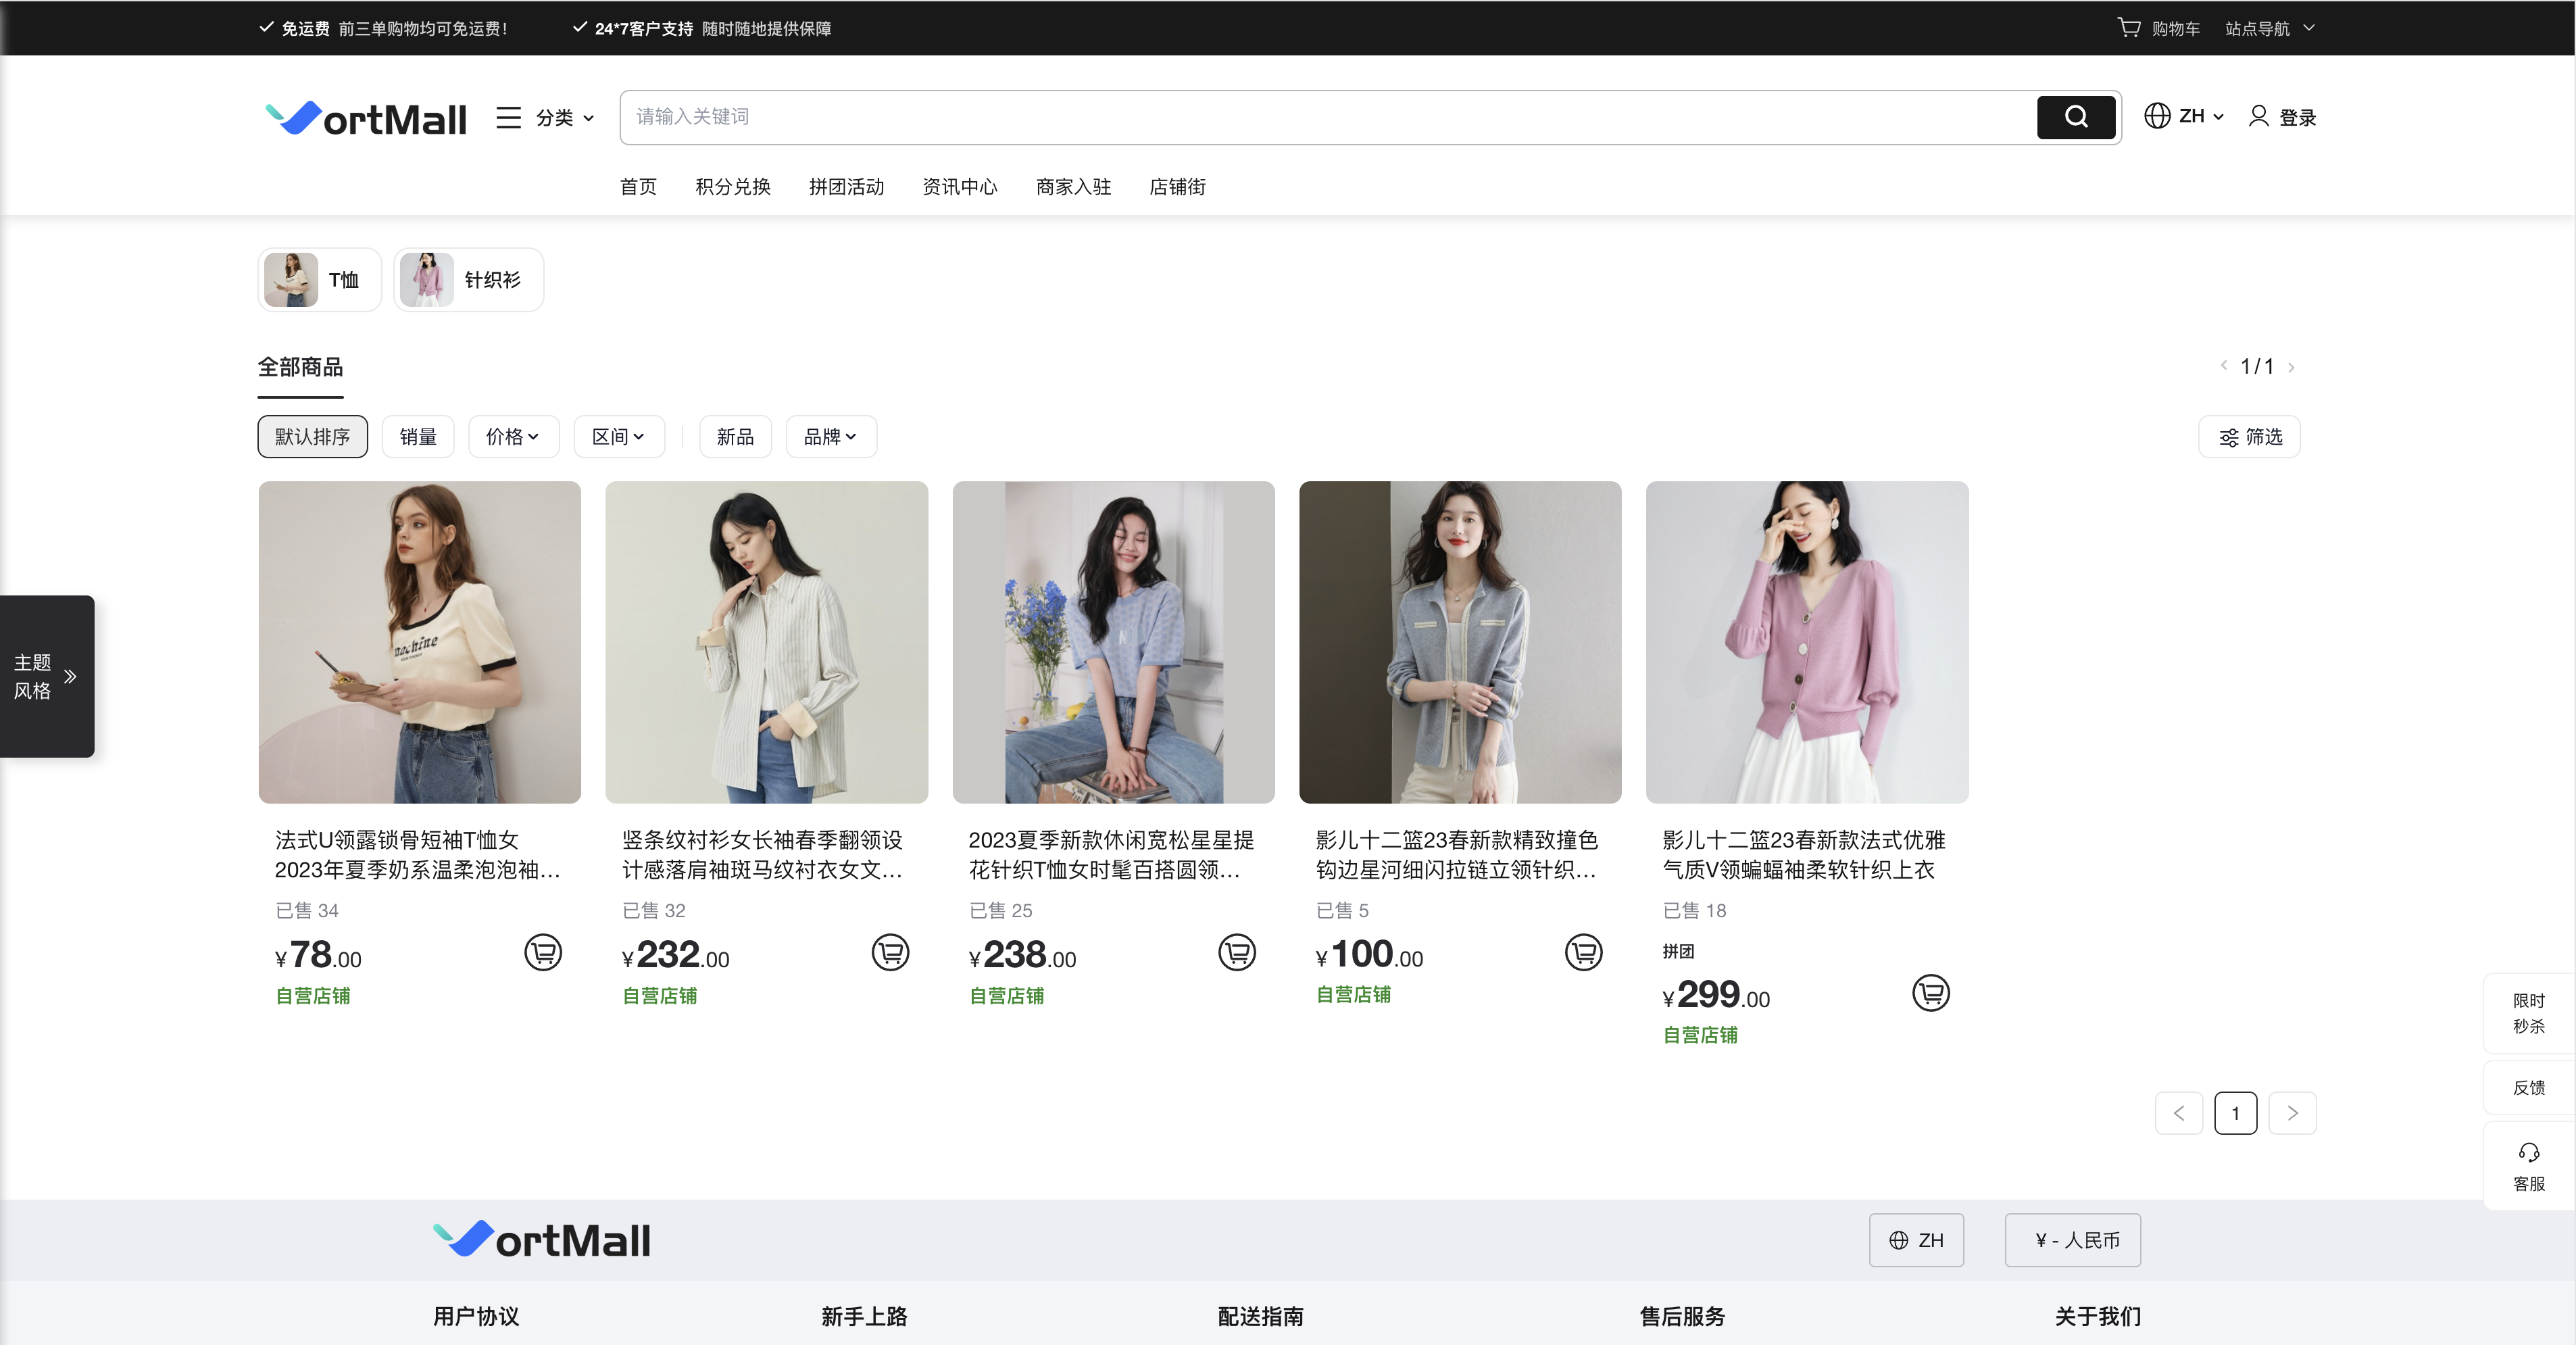Open the 筛选 filter options

click(2250, 437)
